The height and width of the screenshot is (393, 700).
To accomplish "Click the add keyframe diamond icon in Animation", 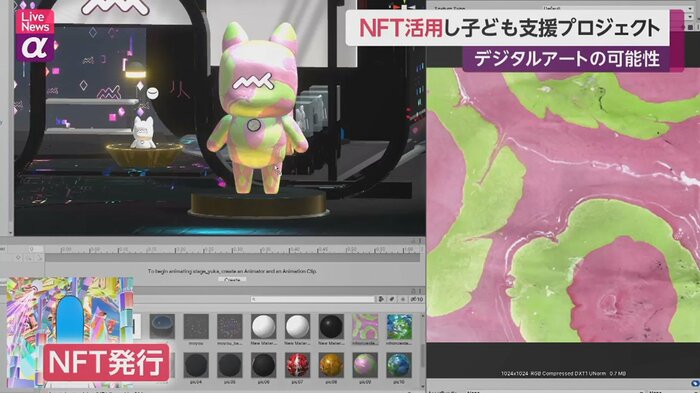I will tap(18, 258).
